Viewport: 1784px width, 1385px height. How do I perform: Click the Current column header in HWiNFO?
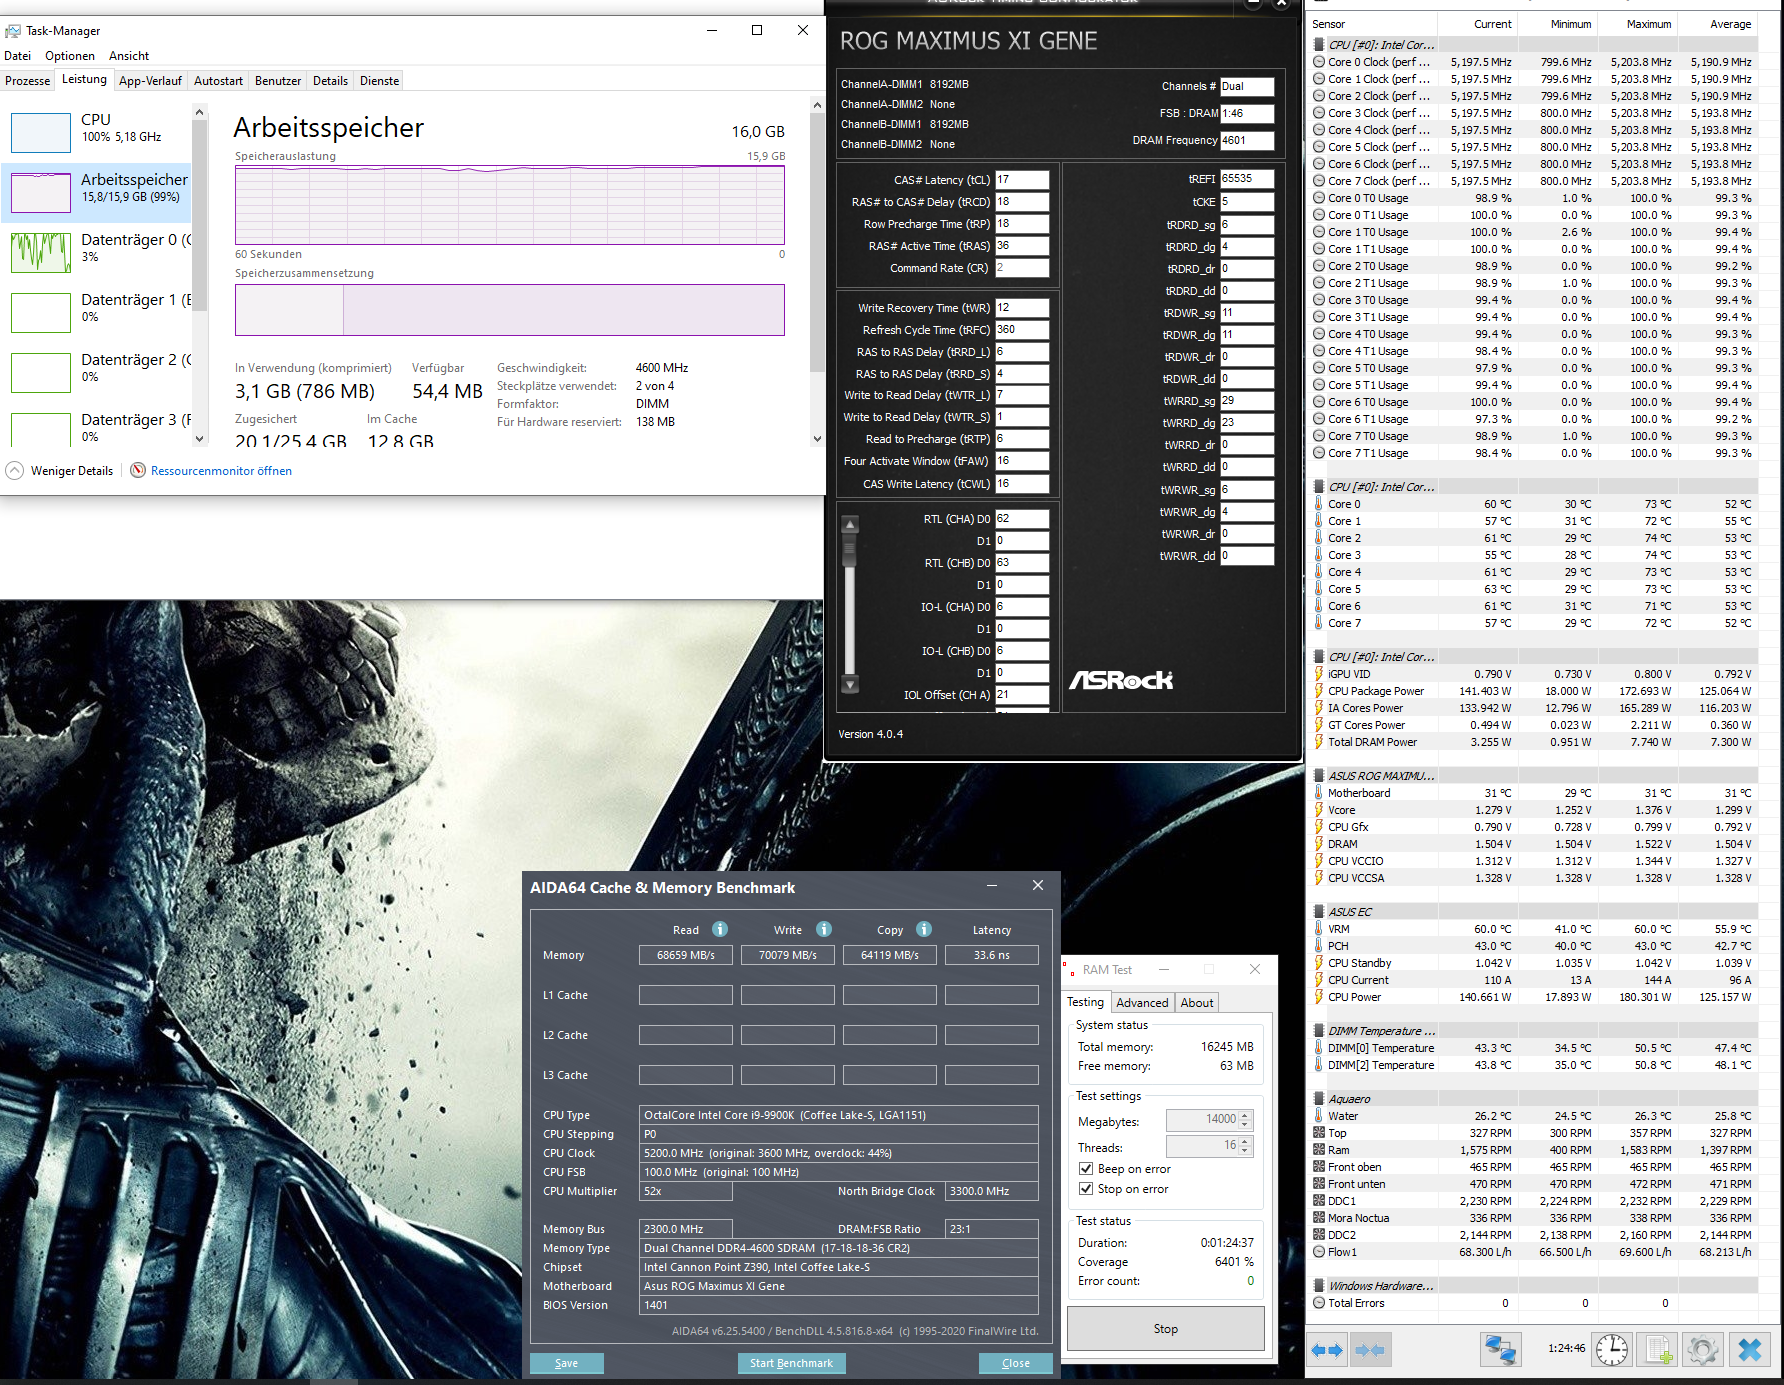[1478, 24]
